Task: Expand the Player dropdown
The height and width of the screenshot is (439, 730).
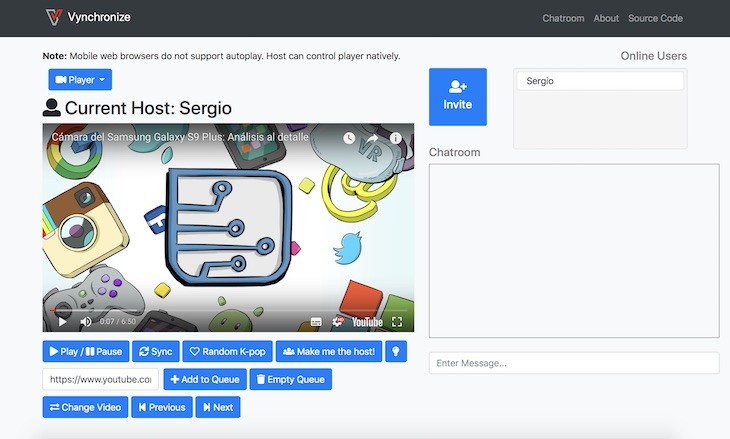Action: pos(80,80)
